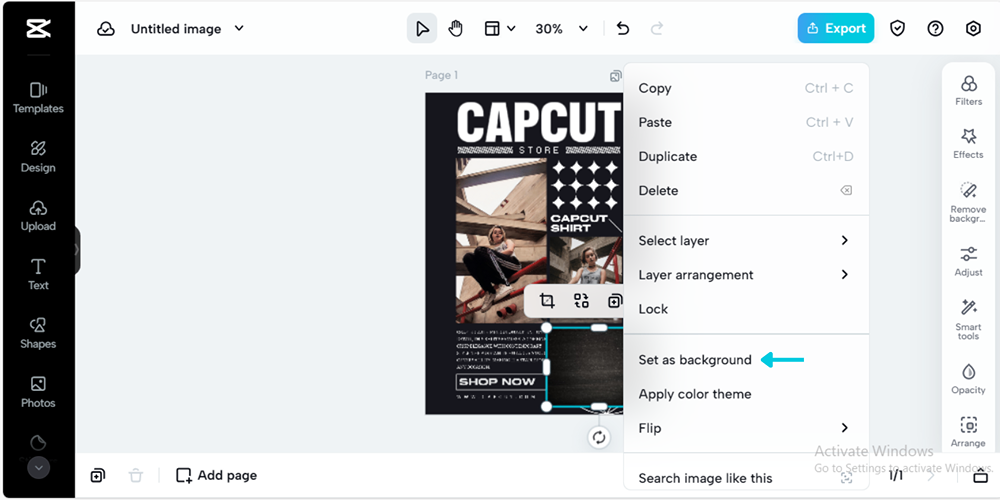1000x500 pixels.
Task: Click the CAPCUT SHIRT text on the poster
Action: click(x=579, y=223)
